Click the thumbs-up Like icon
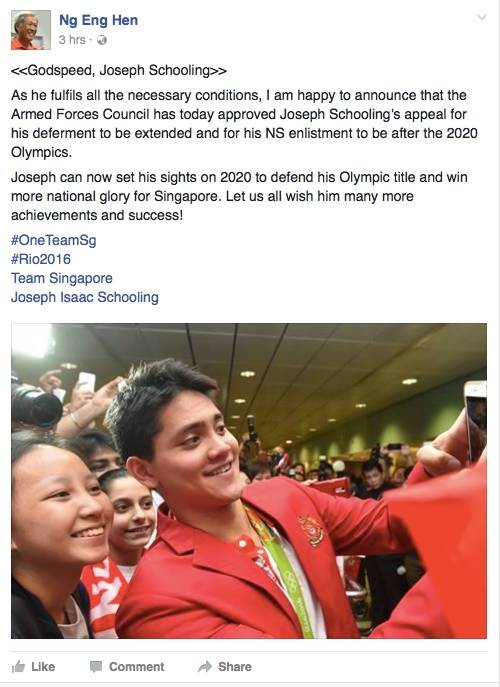The height and width of the screenshot is (687, 500). coord(18,666)
